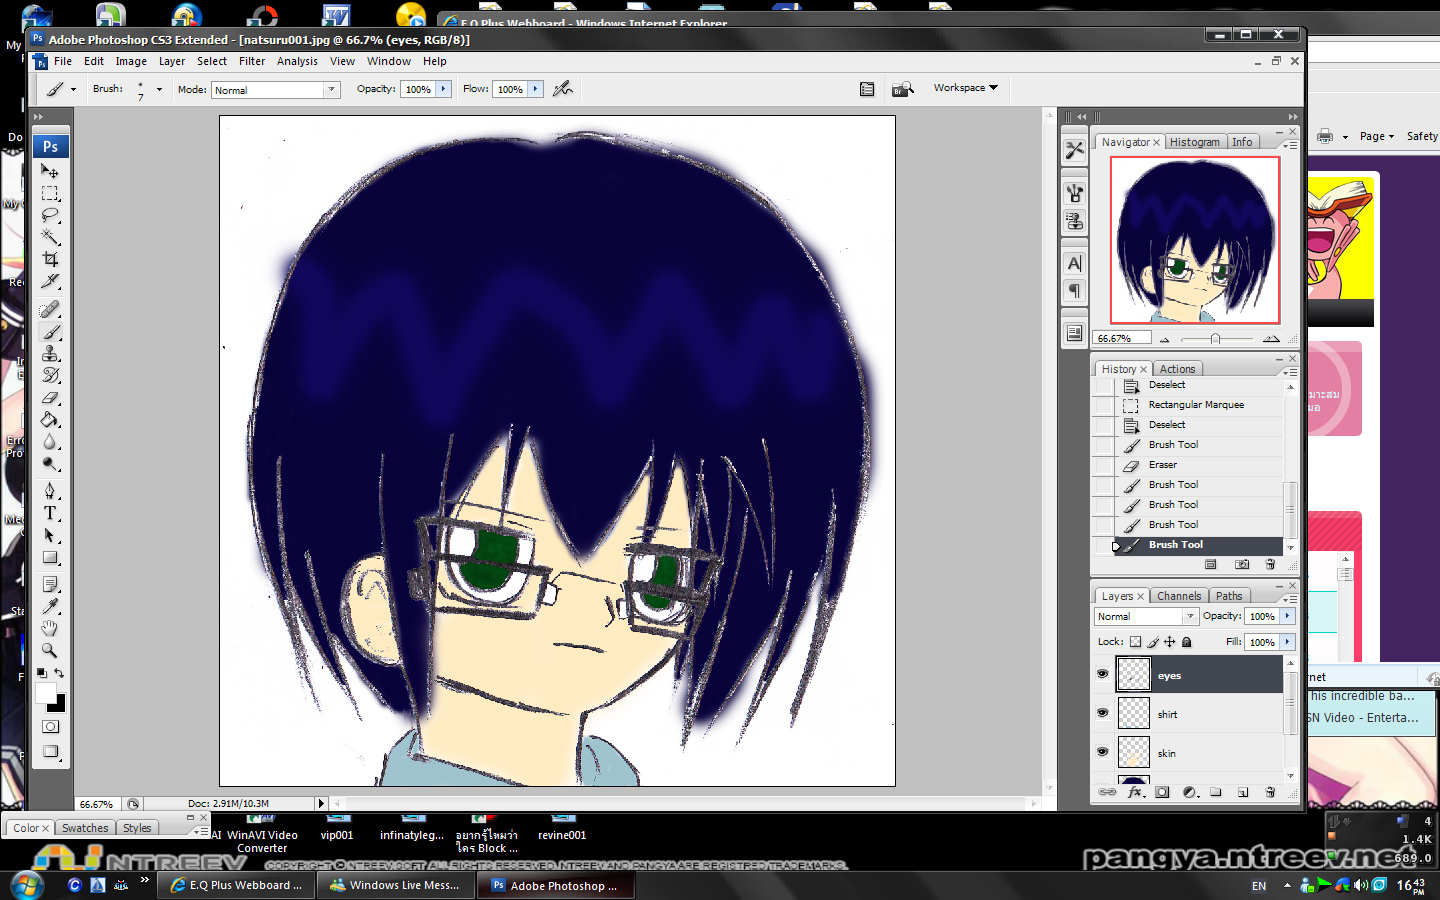Select the Clone Stamp tool
The height and width of the screenshot is (900, 1440).
click(50, 354)
